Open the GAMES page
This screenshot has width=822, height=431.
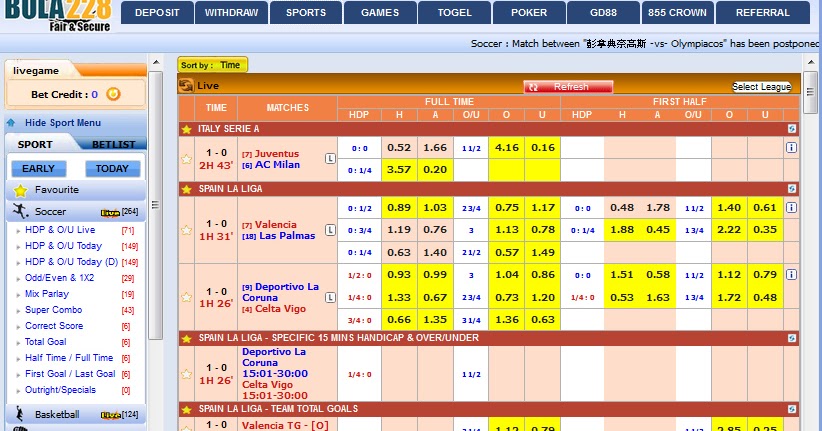click(x=380, y=13)
